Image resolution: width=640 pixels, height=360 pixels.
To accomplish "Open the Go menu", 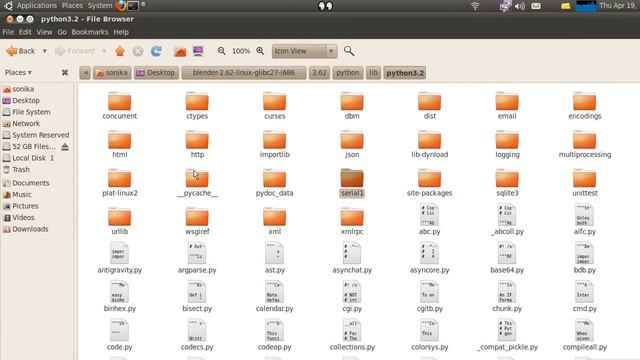I will pyautogui.click(x=62, y=32).
